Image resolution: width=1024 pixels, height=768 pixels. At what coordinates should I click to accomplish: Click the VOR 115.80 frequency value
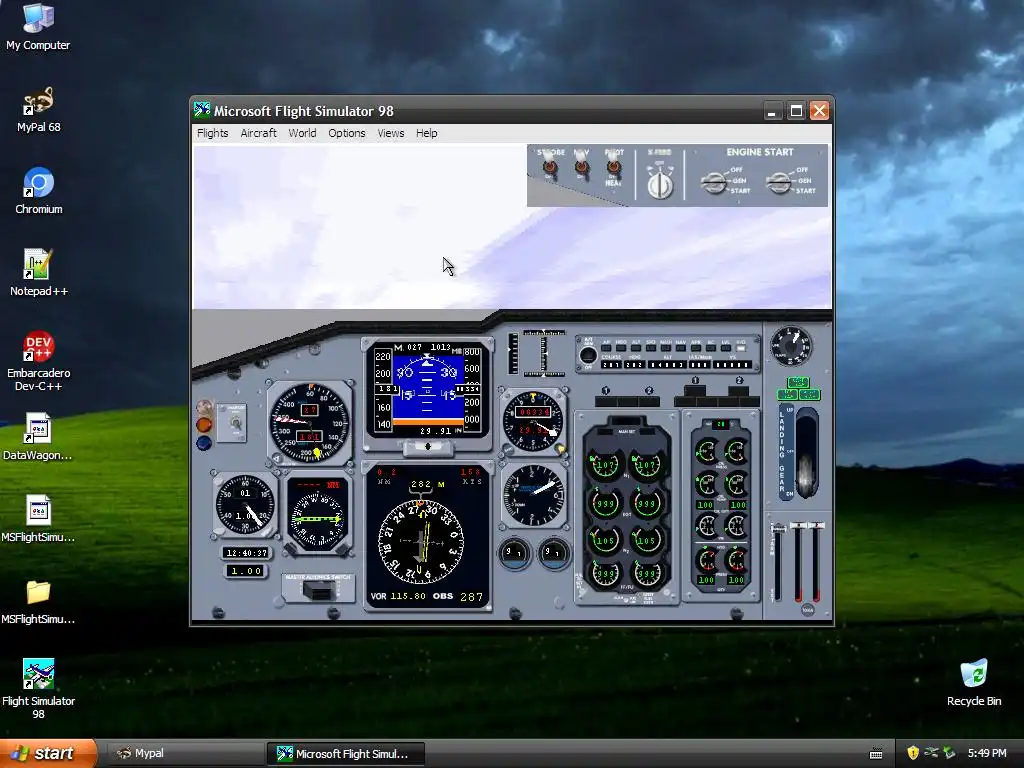click(408, 596)
